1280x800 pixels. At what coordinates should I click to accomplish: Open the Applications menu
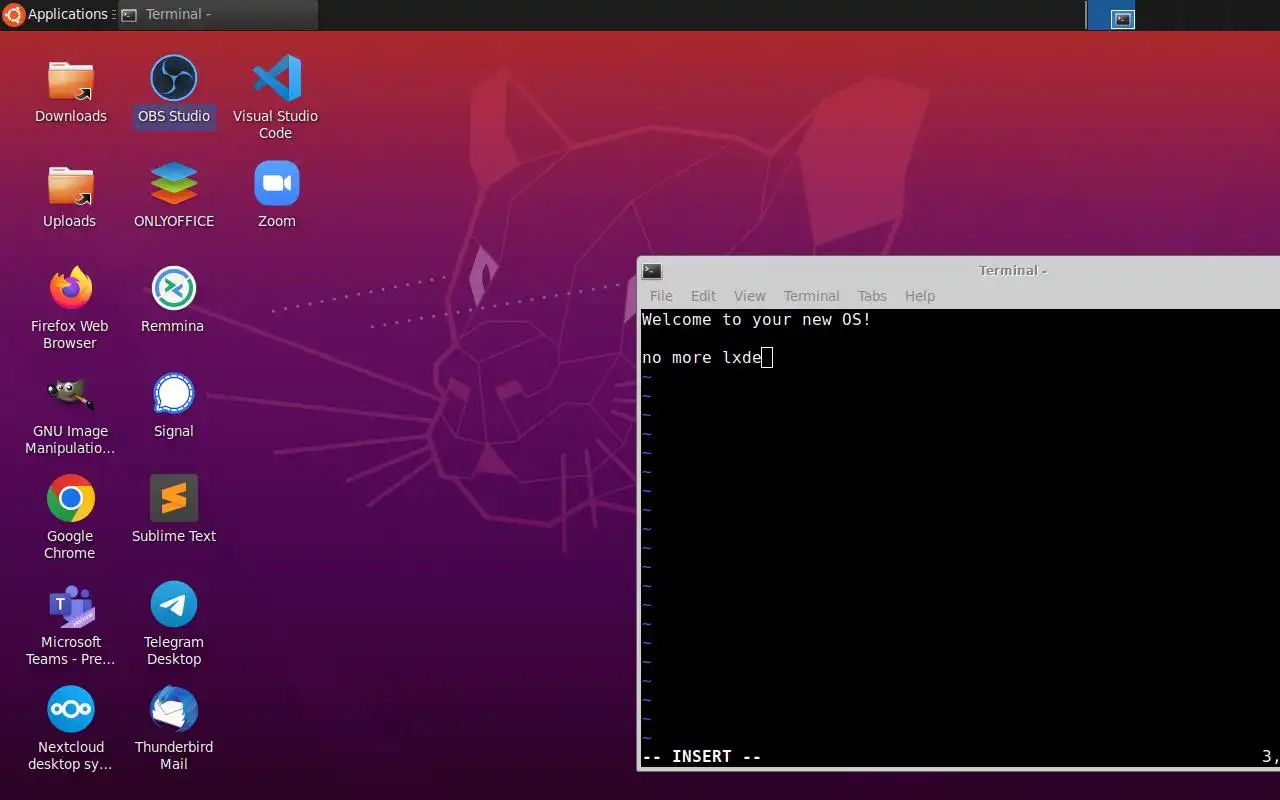click(x=56, y=14)
